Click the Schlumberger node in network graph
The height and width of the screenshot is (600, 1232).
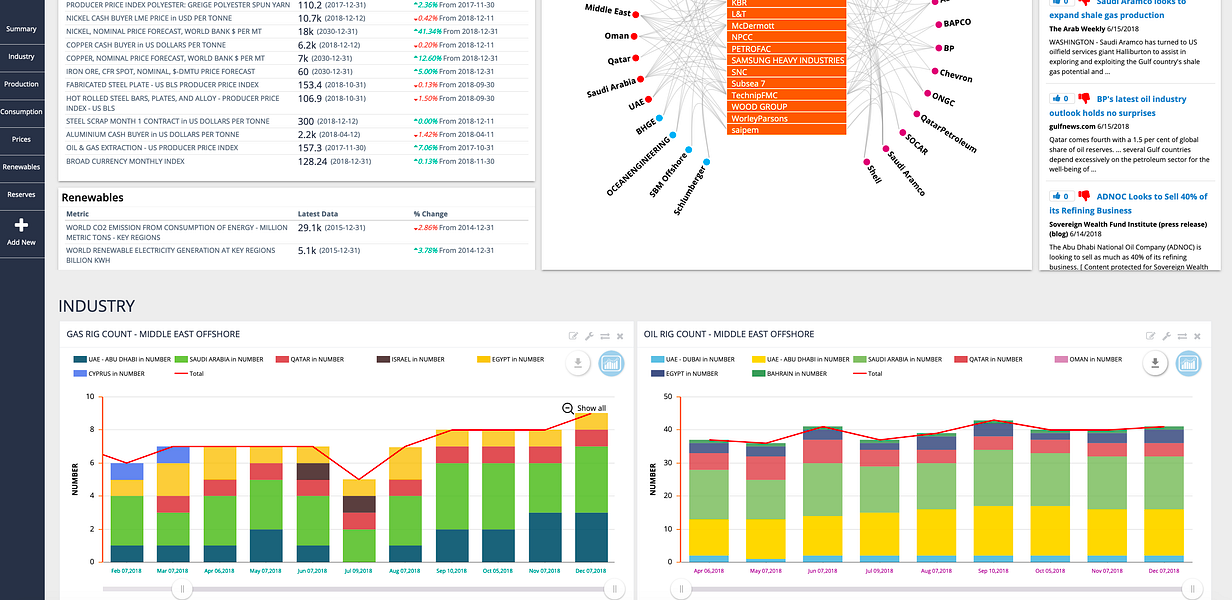[x=706, y=162]
